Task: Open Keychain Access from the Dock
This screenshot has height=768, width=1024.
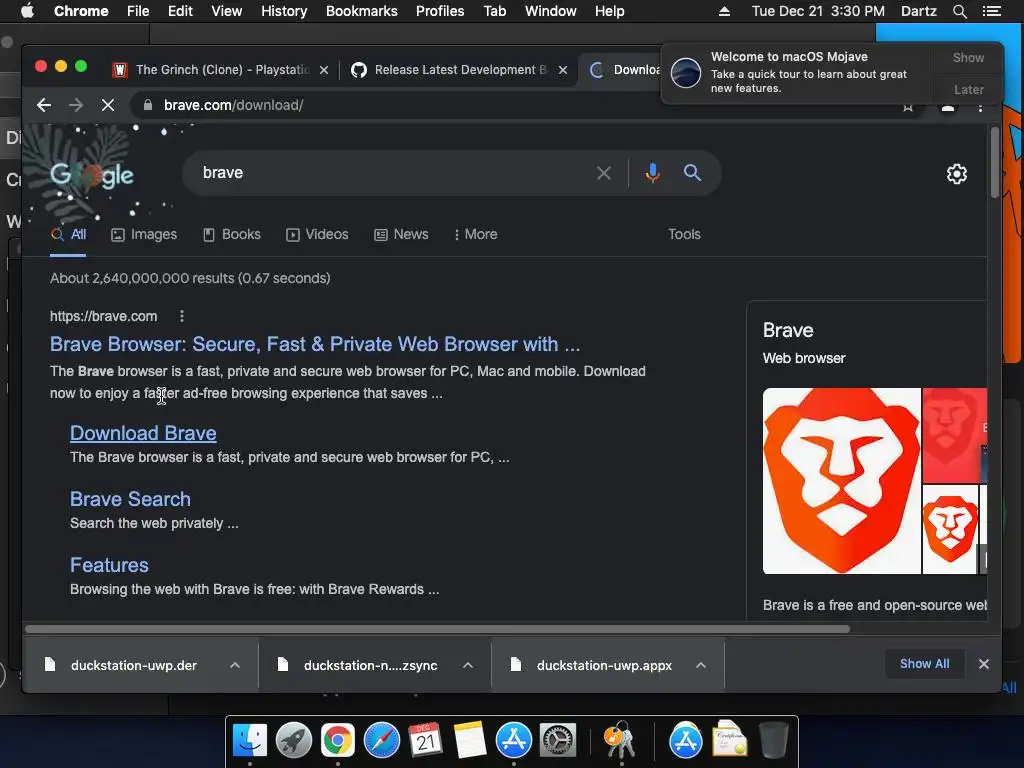Action: 620,741
